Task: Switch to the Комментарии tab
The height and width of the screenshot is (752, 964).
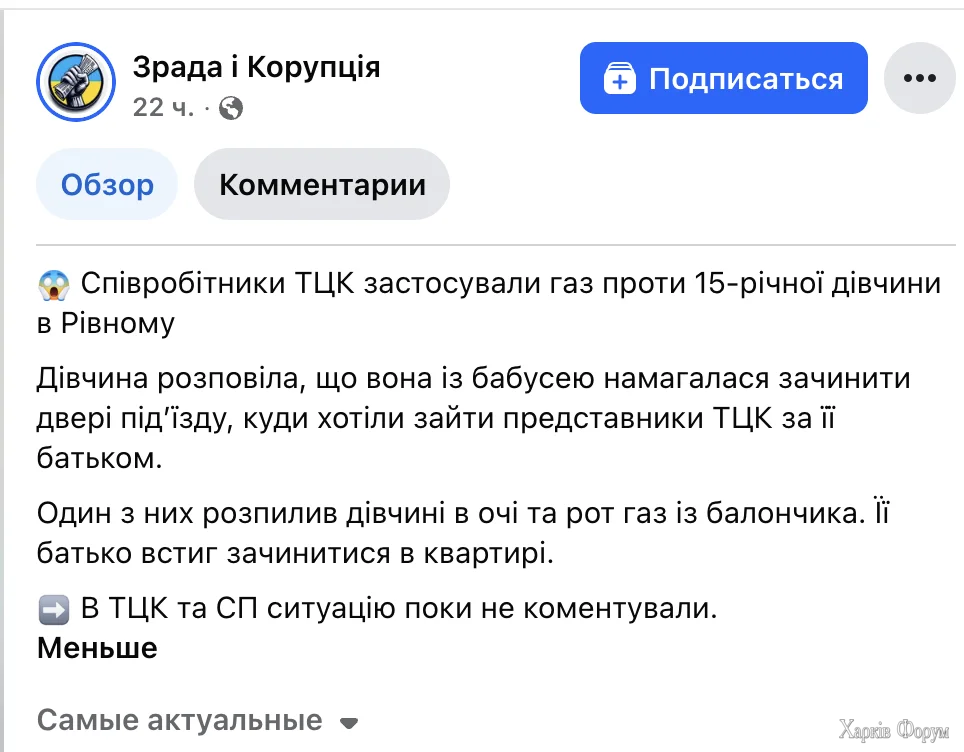Action: point(322,183)
